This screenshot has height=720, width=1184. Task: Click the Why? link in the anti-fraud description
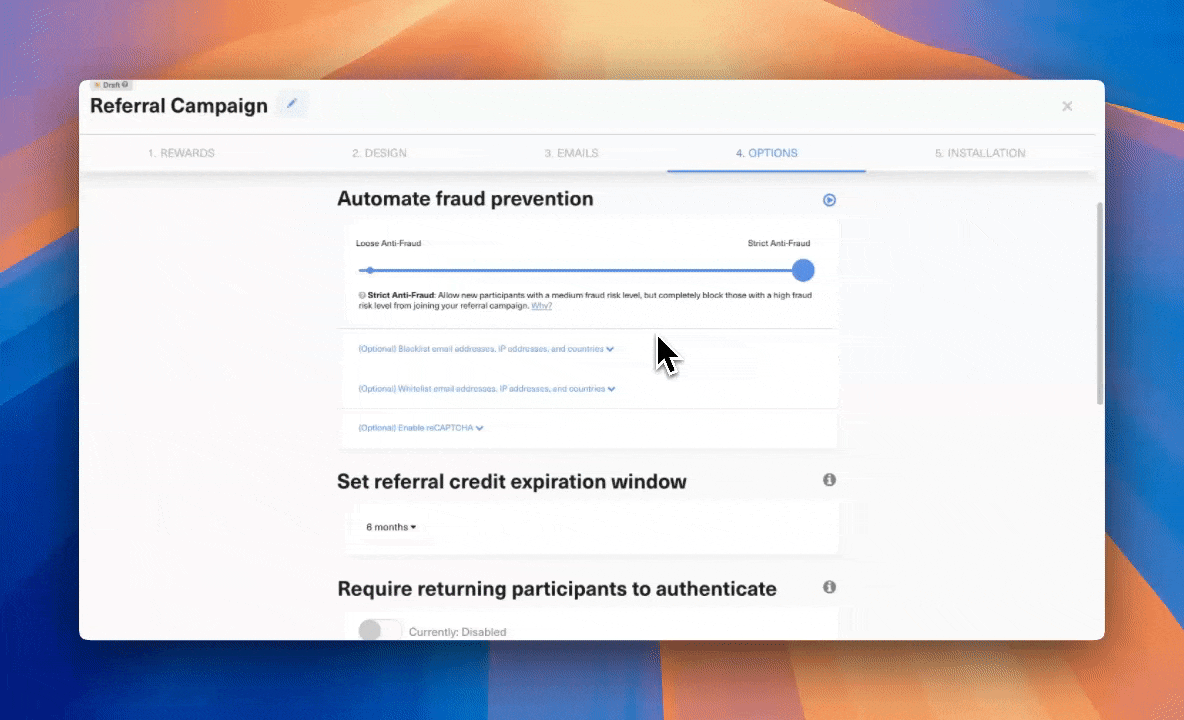pyautogui.click(x=540, y=306)
